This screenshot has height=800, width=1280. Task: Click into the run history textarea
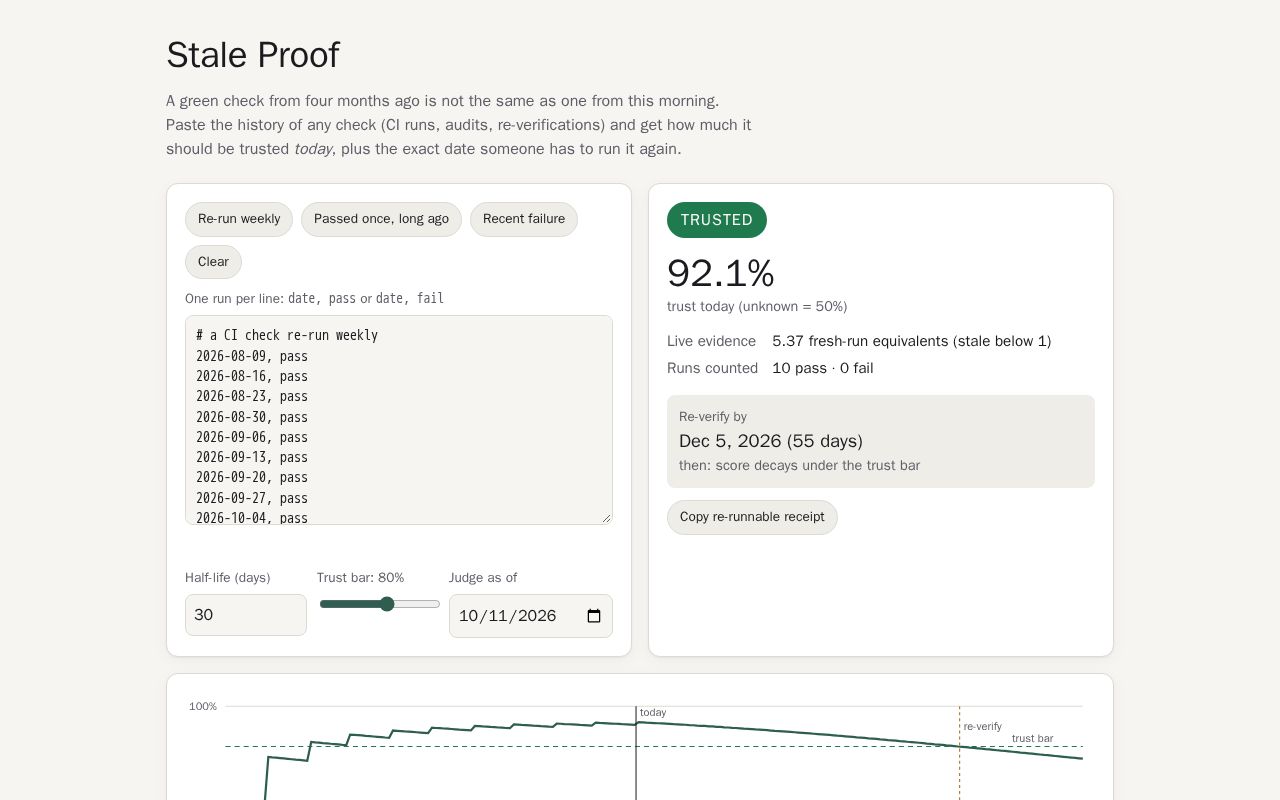pos(399,420)
